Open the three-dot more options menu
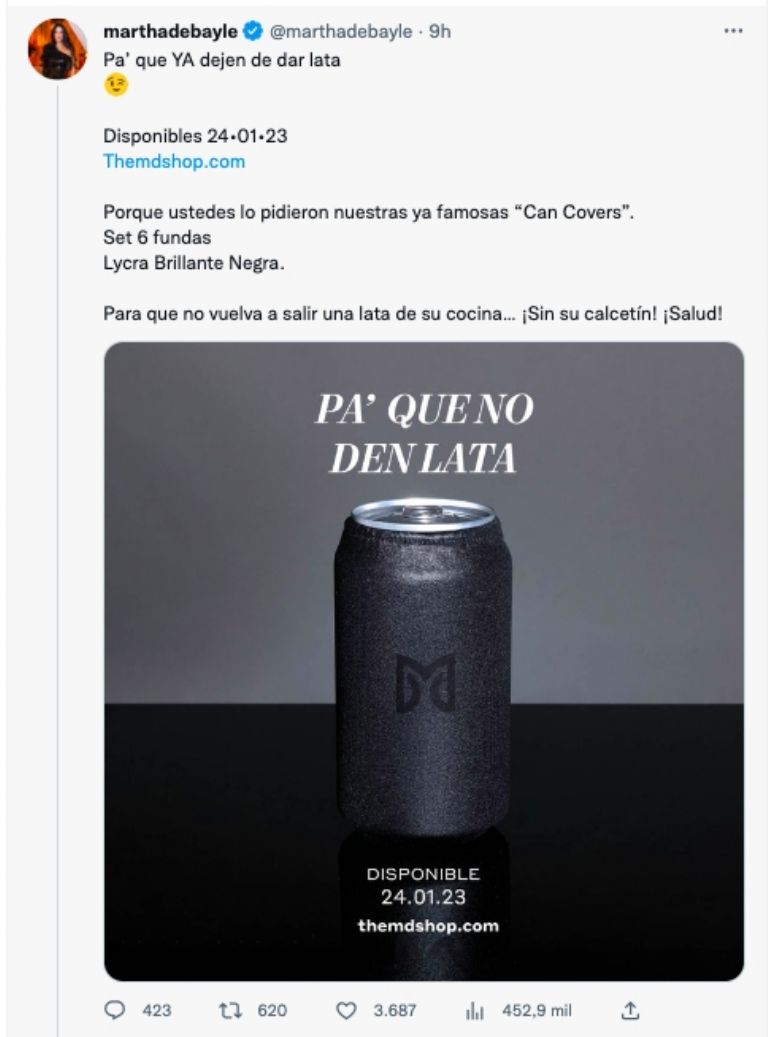Screen dimensions: 768x1037 (x=733, y=32)
